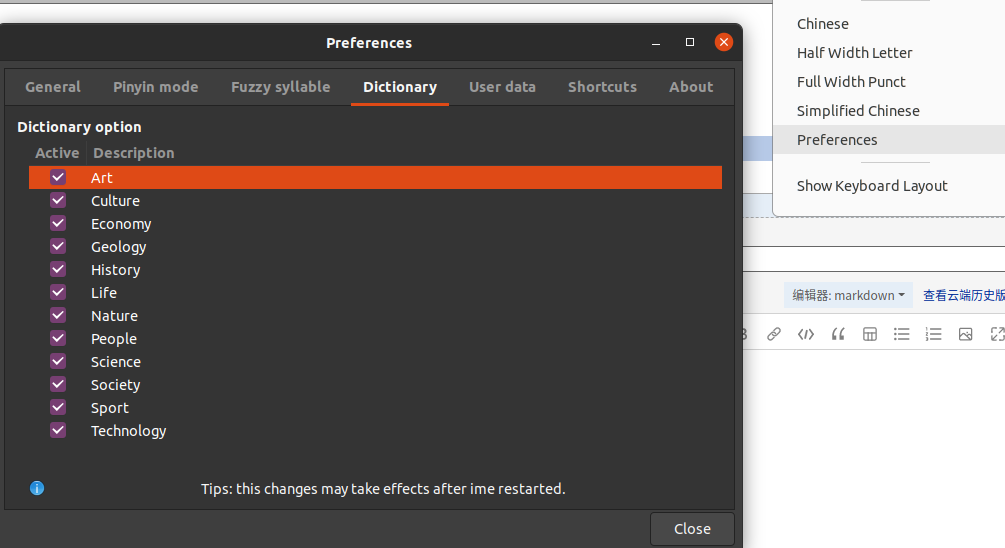Click the insert image icon

click(x=965, y=334)
